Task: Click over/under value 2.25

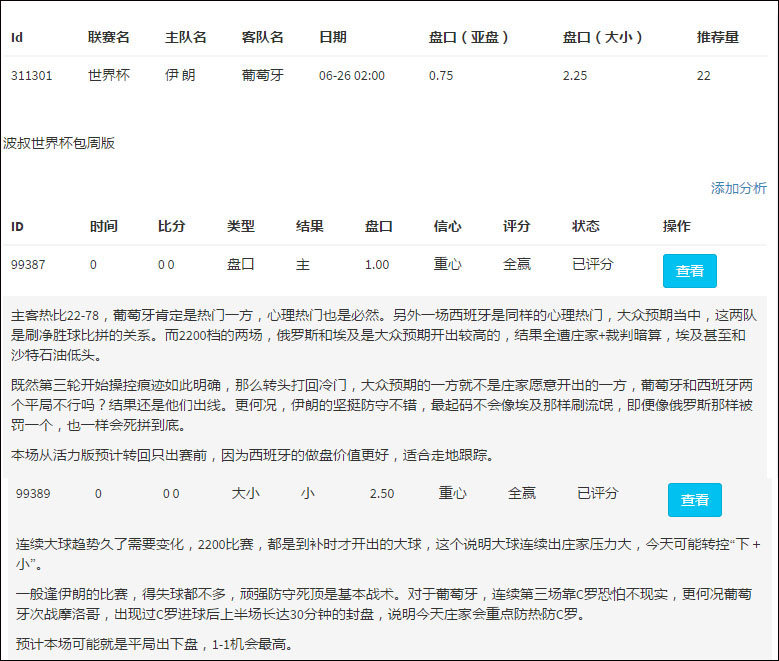Action: (x=575, y=76)
